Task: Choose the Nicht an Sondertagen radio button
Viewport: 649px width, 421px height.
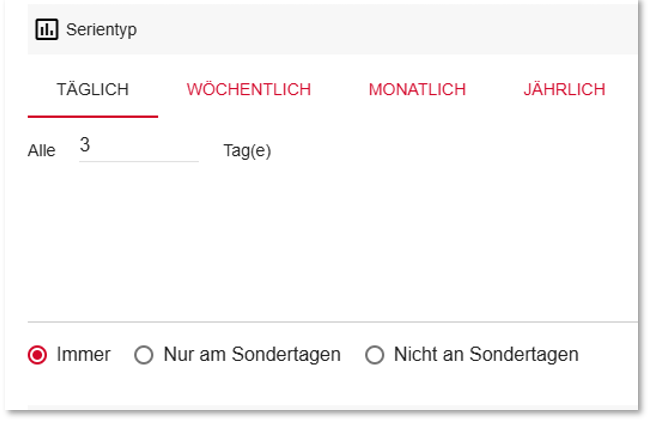Action: 375,355
